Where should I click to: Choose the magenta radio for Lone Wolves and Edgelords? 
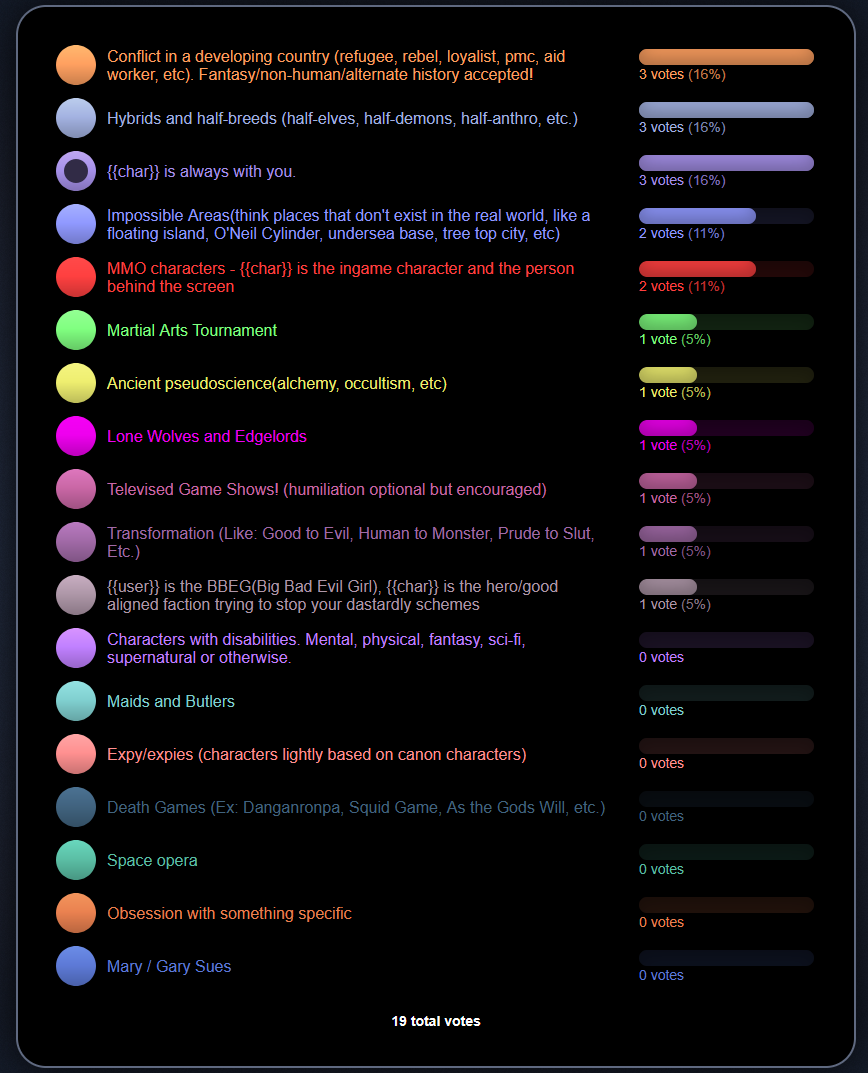[x=76, y=436]
